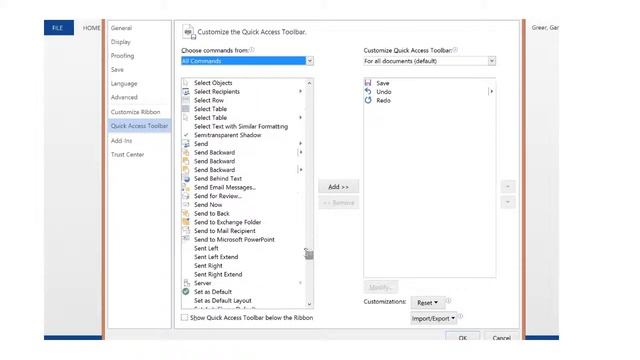The width and height of the screenshot is (640, 360).
Task: Confirm with the OK button
Action: click(462, 337)
